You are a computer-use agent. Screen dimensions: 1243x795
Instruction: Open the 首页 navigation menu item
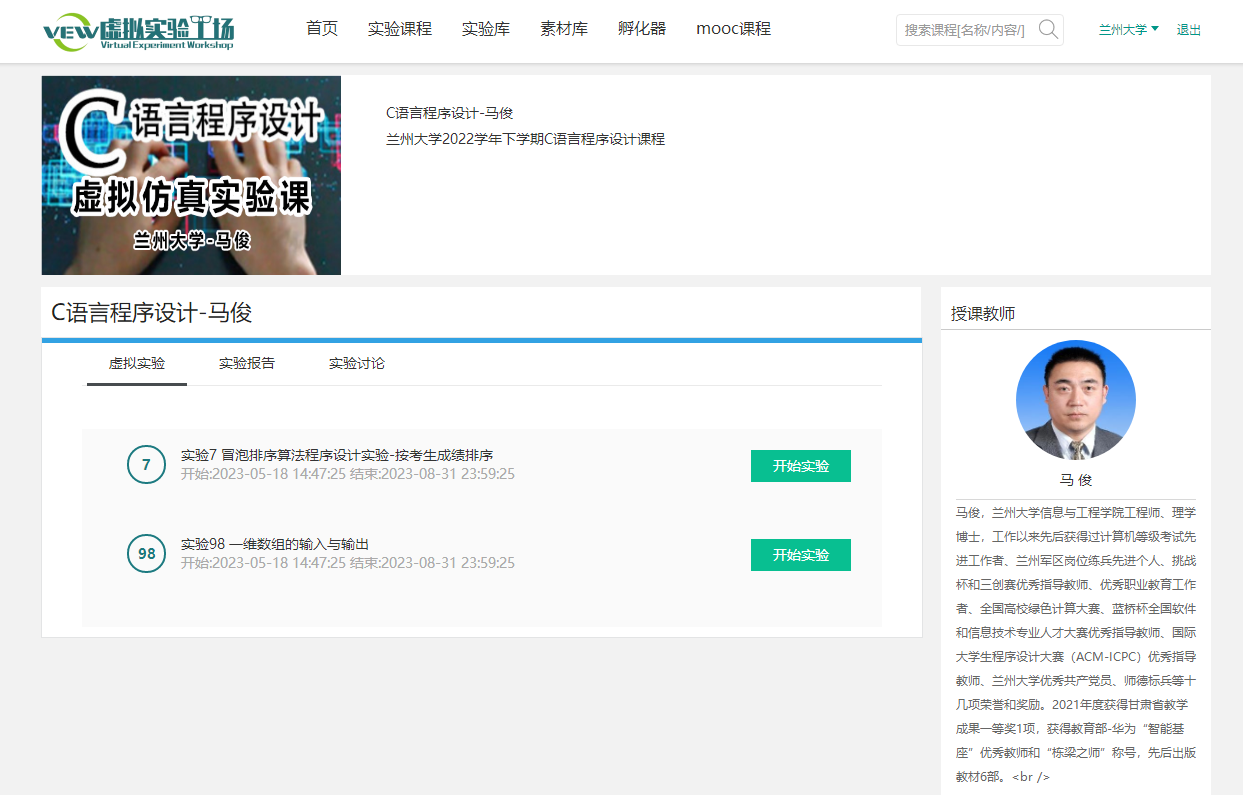pyautogui.click(x=322, y=29)
